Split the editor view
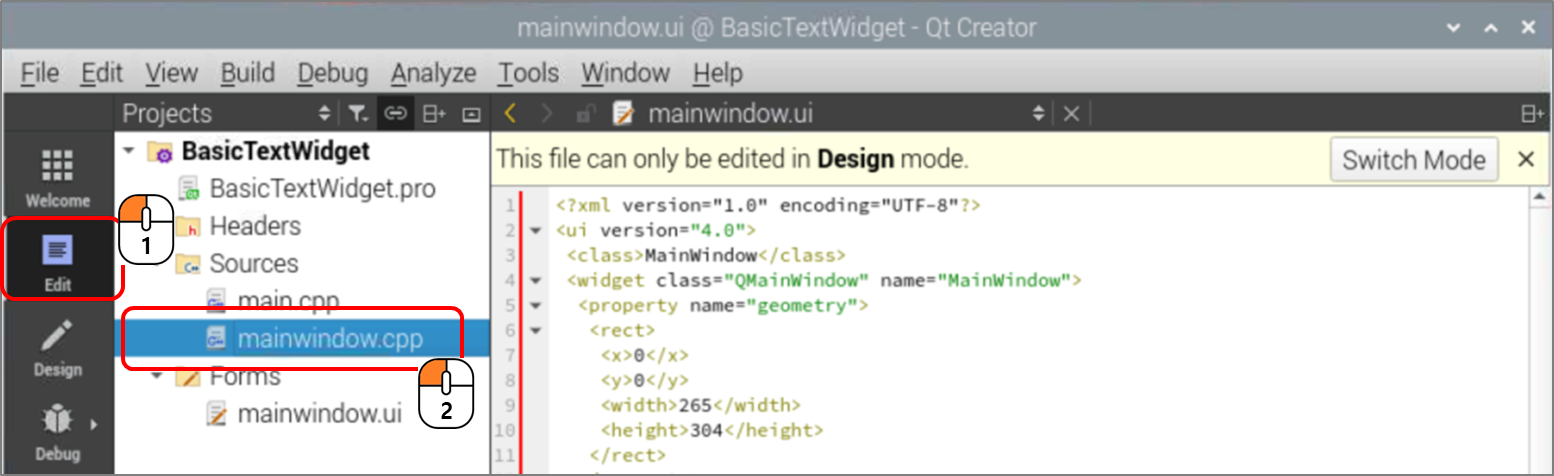This screenshot has width=1554, height=476. [x=1532, y=114]
